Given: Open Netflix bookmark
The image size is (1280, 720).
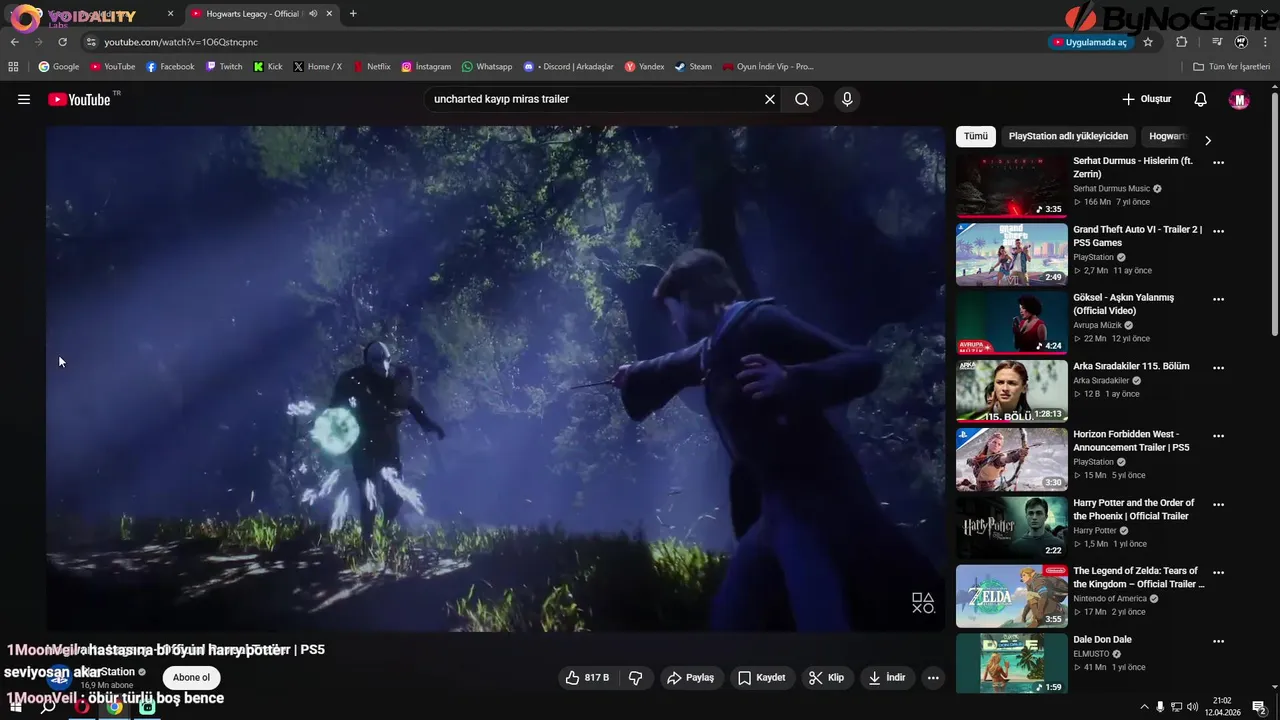Looking at the screenshot, I should [371, 67].
